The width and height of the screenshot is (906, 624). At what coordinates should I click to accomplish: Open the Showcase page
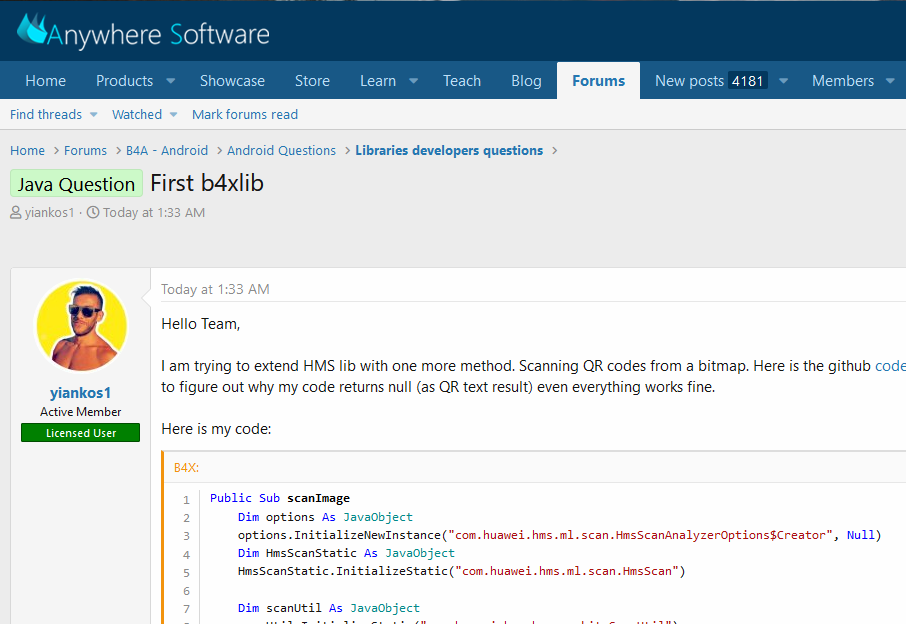pyautogui.click(x=232, y=81)
